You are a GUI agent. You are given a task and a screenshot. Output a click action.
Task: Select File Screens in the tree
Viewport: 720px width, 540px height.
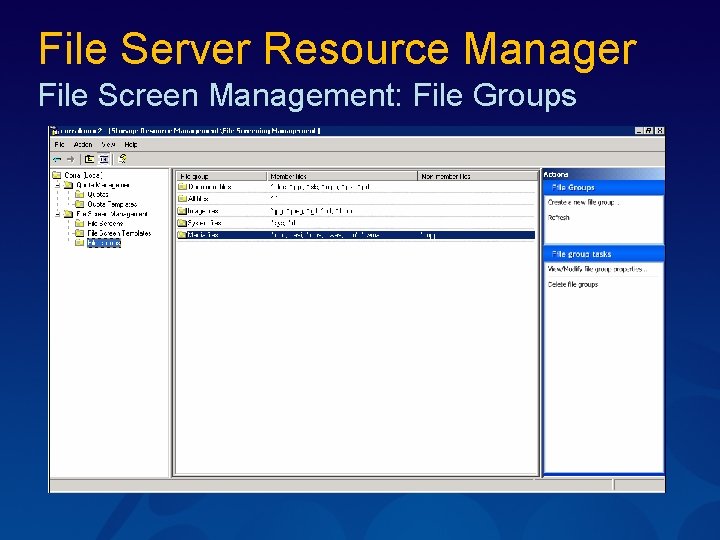(x=105, y=224)
